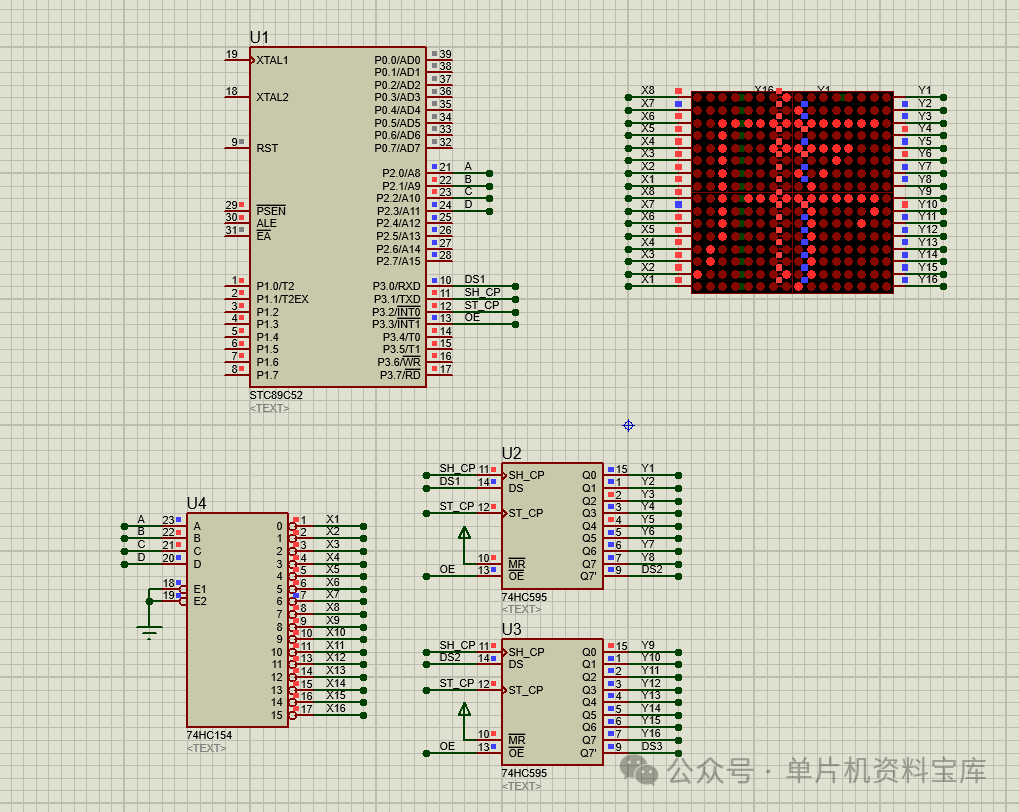The width and height of the screenshot is (1019, 812).
Task: Select the U2 reference label
Action: [x=511, y=453]
